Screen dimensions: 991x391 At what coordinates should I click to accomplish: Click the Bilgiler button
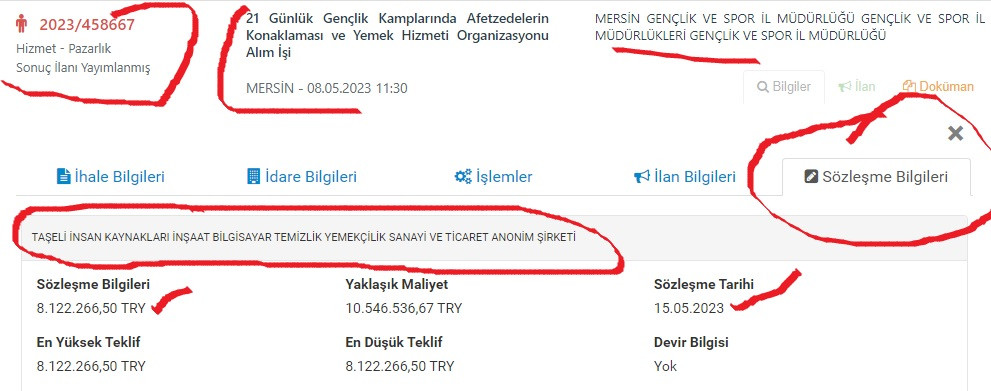(784, 87)
